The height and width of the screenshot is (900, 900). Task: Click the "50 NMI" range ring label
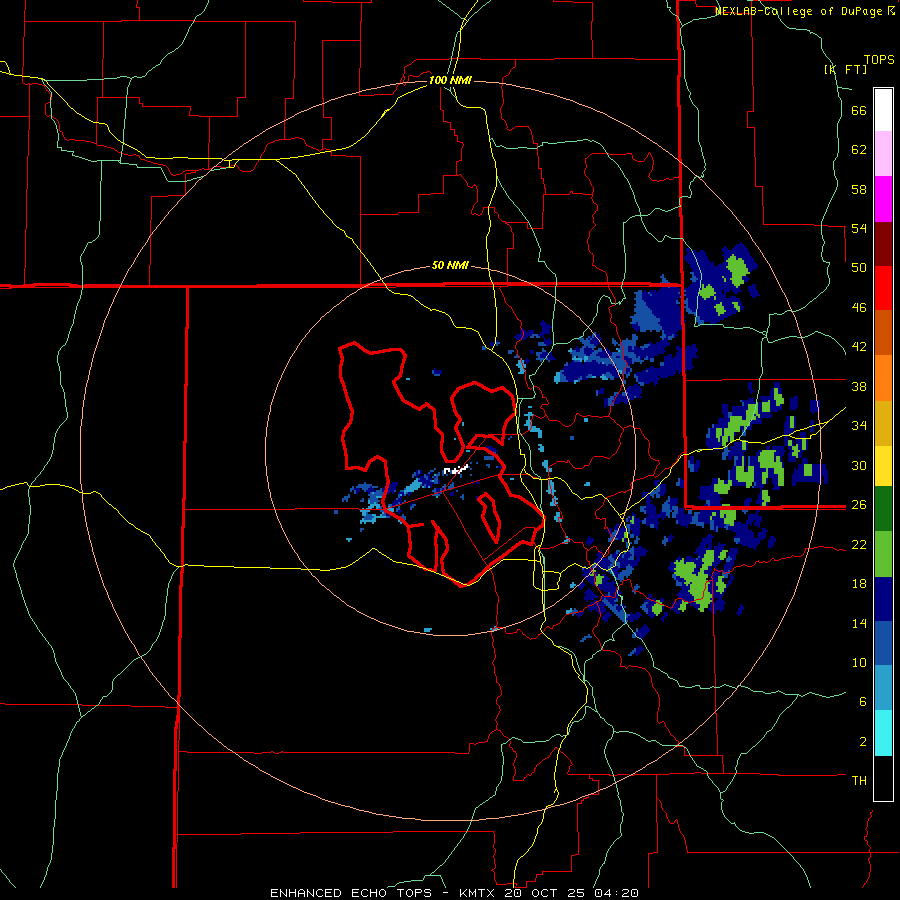point(450,265)
